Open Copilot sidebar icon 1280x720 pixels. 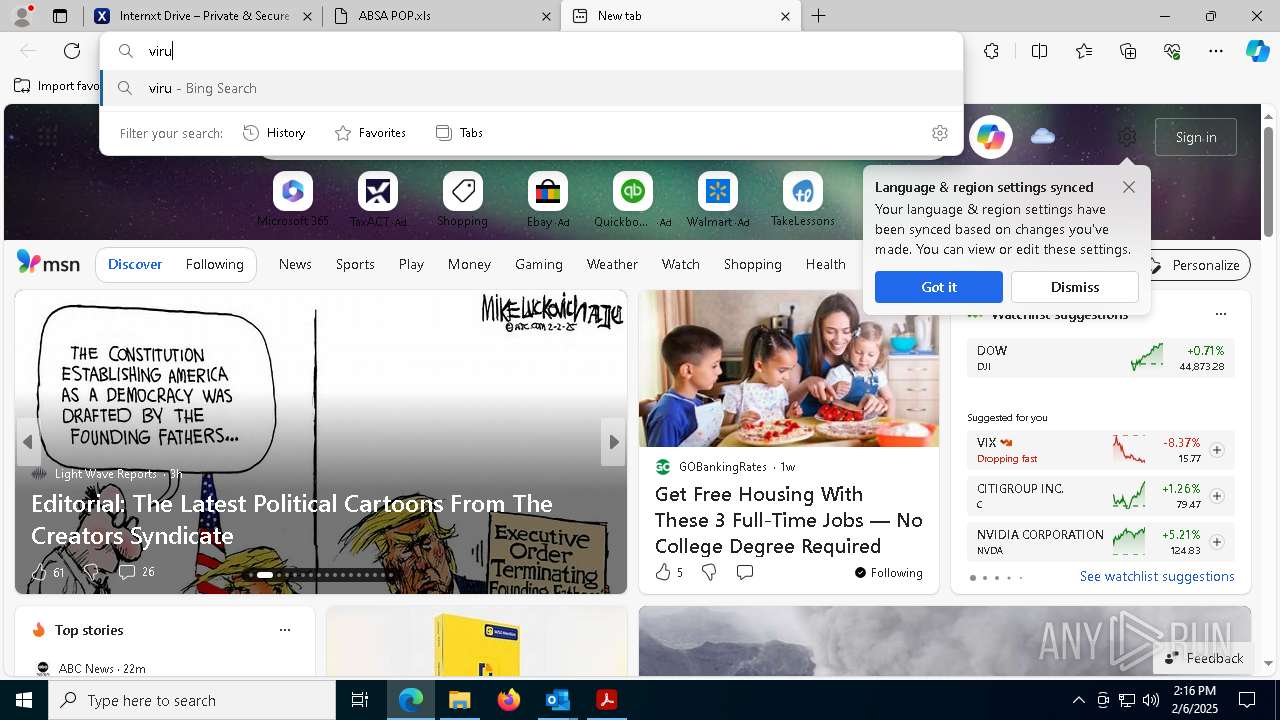point(1257,51)
